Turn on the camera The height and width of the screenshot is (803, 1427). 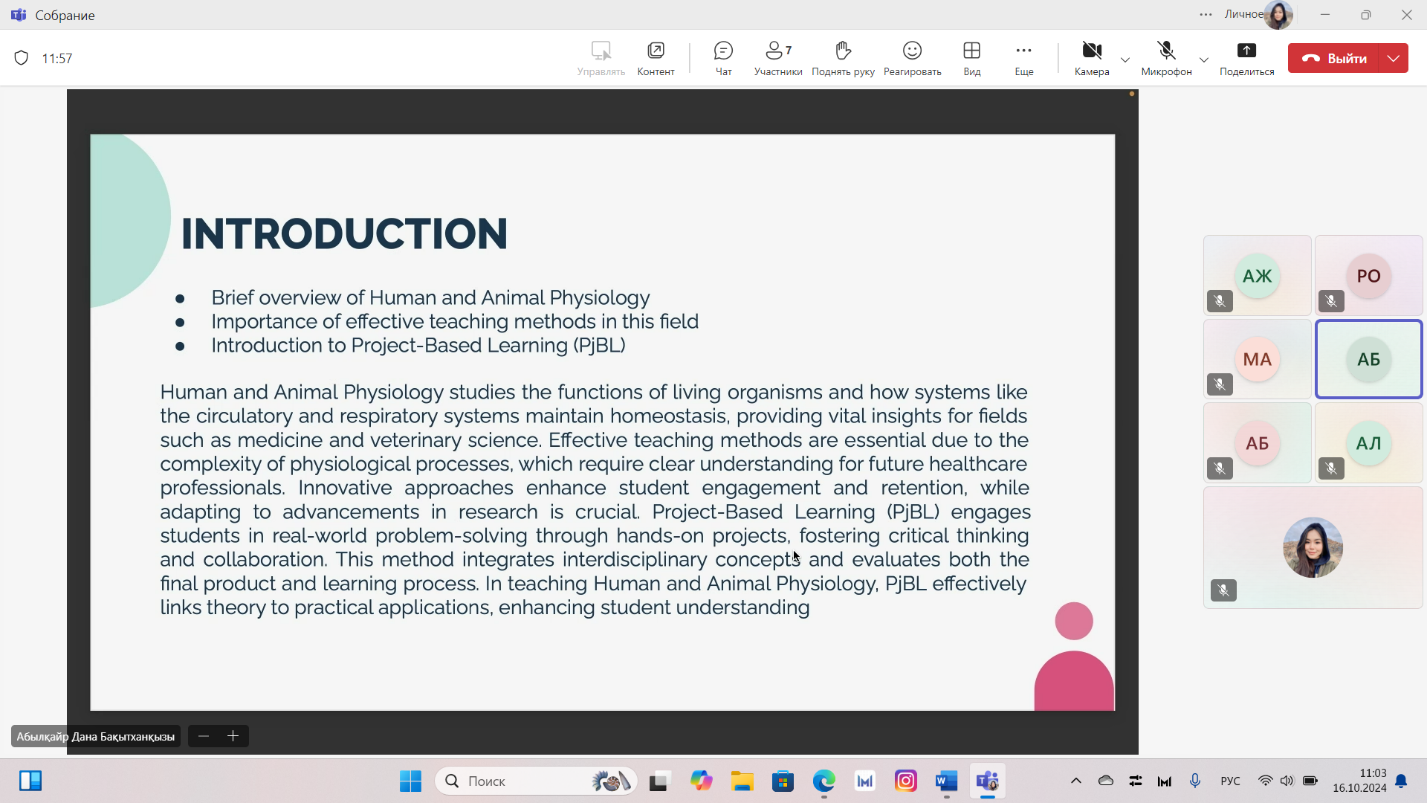[x=1092, y=58]
